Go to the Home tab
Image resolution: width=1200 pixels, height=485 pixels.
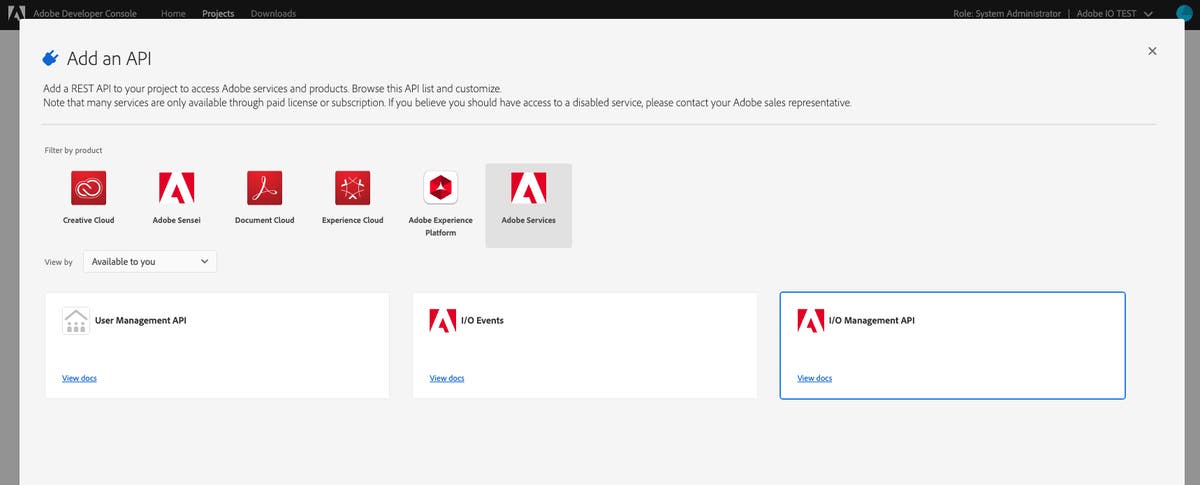(x=173, y=14)
